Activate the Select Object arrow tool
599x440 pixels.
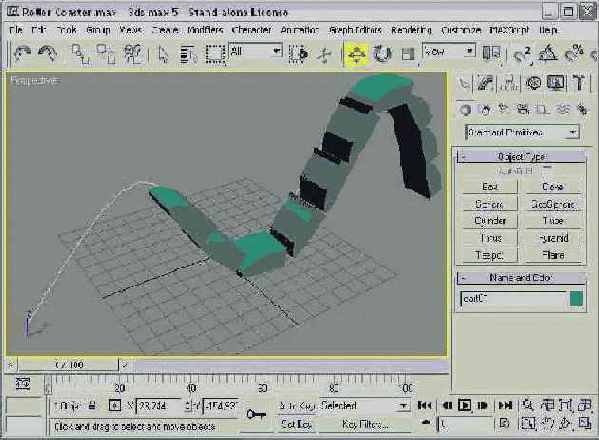pyautogui.click(x=163, y=54)
